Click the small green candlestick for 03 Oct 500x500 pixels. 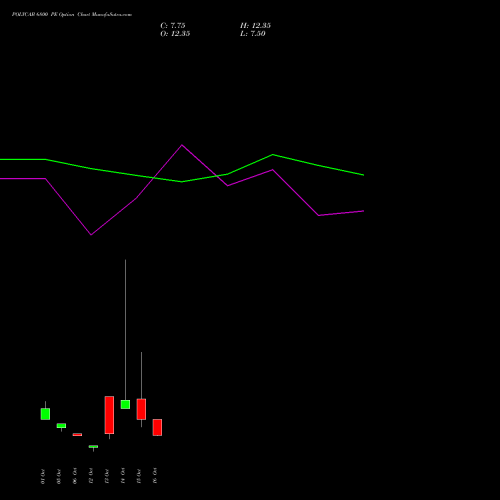point(61,426)
